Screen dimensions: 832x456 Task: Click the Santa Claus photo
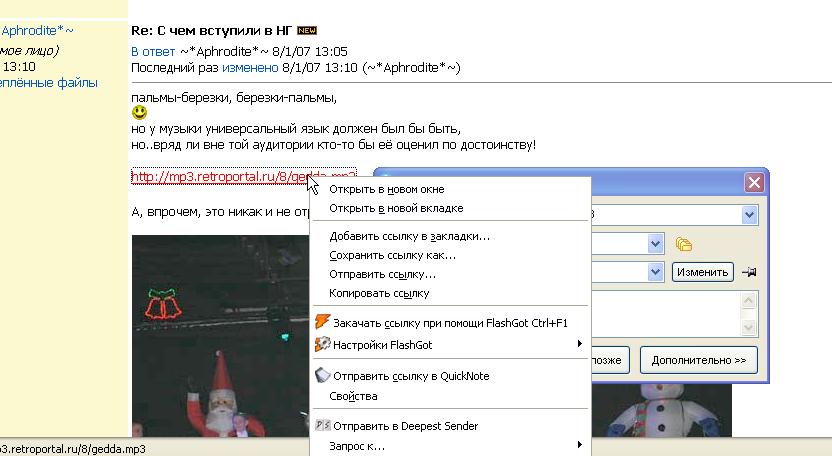point(220,336)
